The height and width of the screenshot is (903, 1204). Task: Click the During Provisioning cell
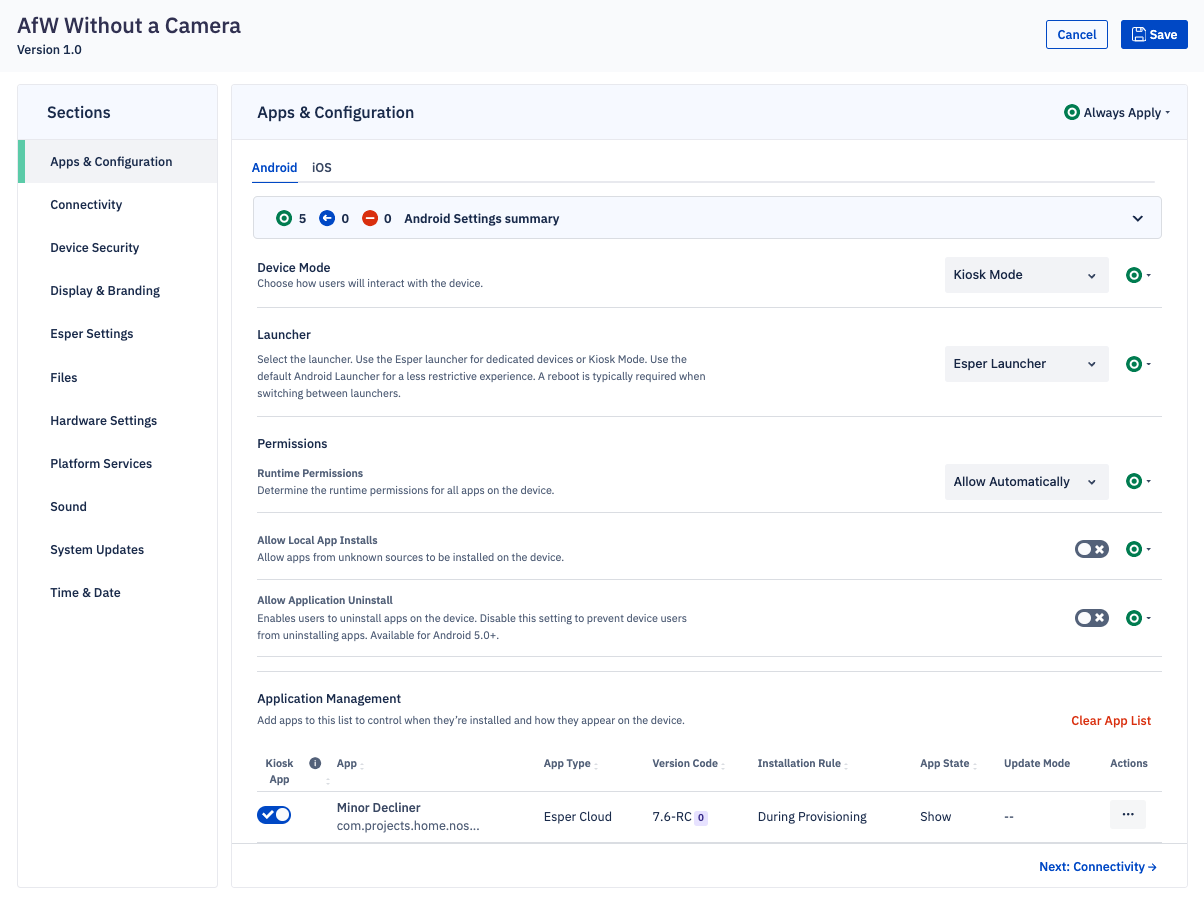click(x=812, y=817)
